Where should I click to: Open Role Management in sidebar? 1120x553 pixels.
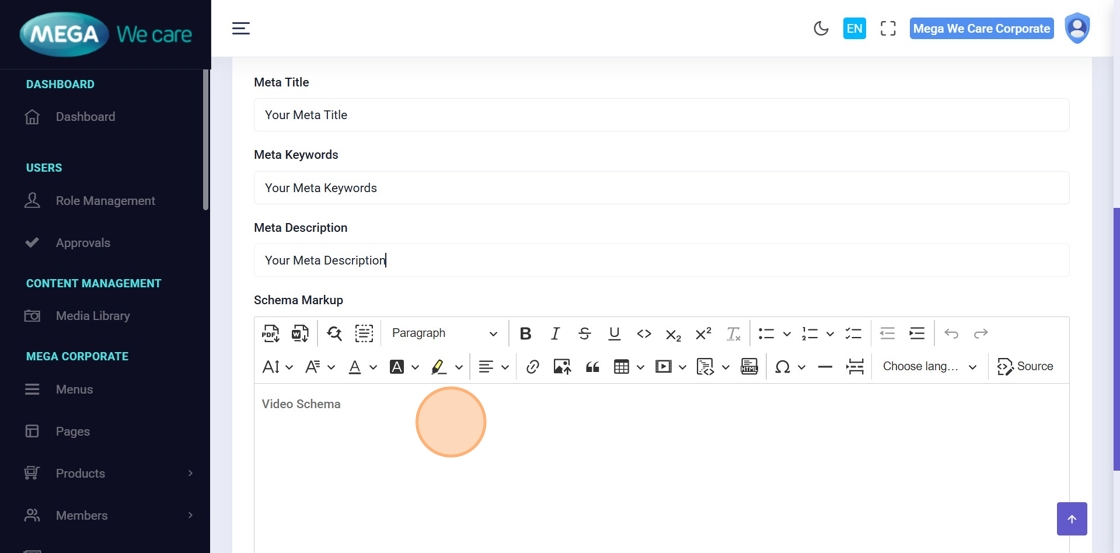coord(105,201)
